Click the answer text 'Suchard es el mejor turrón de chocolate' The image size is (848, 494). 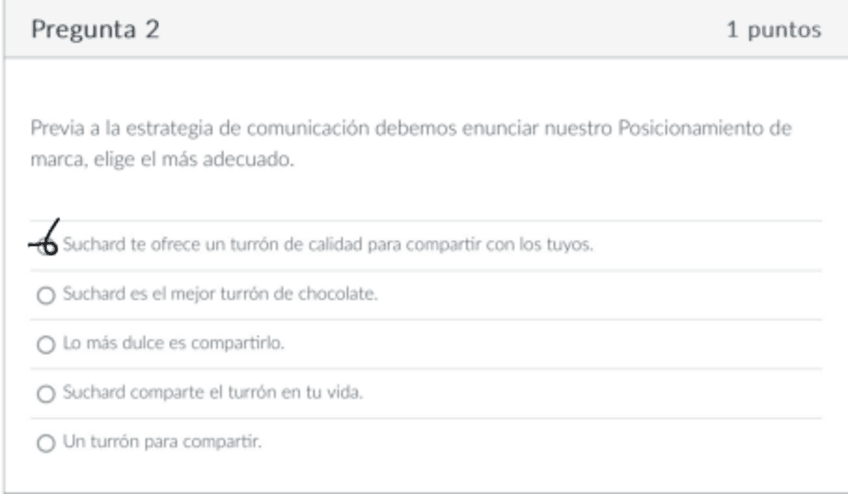[x=220, y=295]
